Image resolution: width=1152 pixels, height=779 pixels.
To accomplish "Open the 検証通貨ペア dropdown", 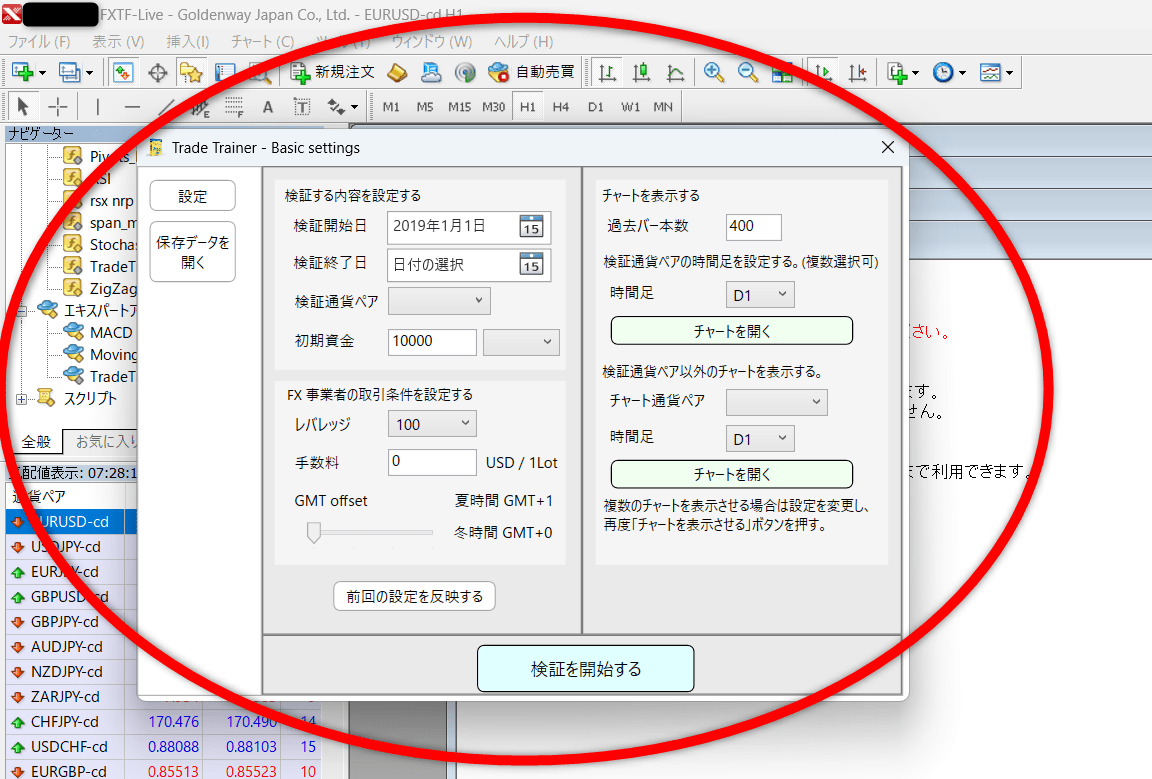I will (x=439, y=300).
